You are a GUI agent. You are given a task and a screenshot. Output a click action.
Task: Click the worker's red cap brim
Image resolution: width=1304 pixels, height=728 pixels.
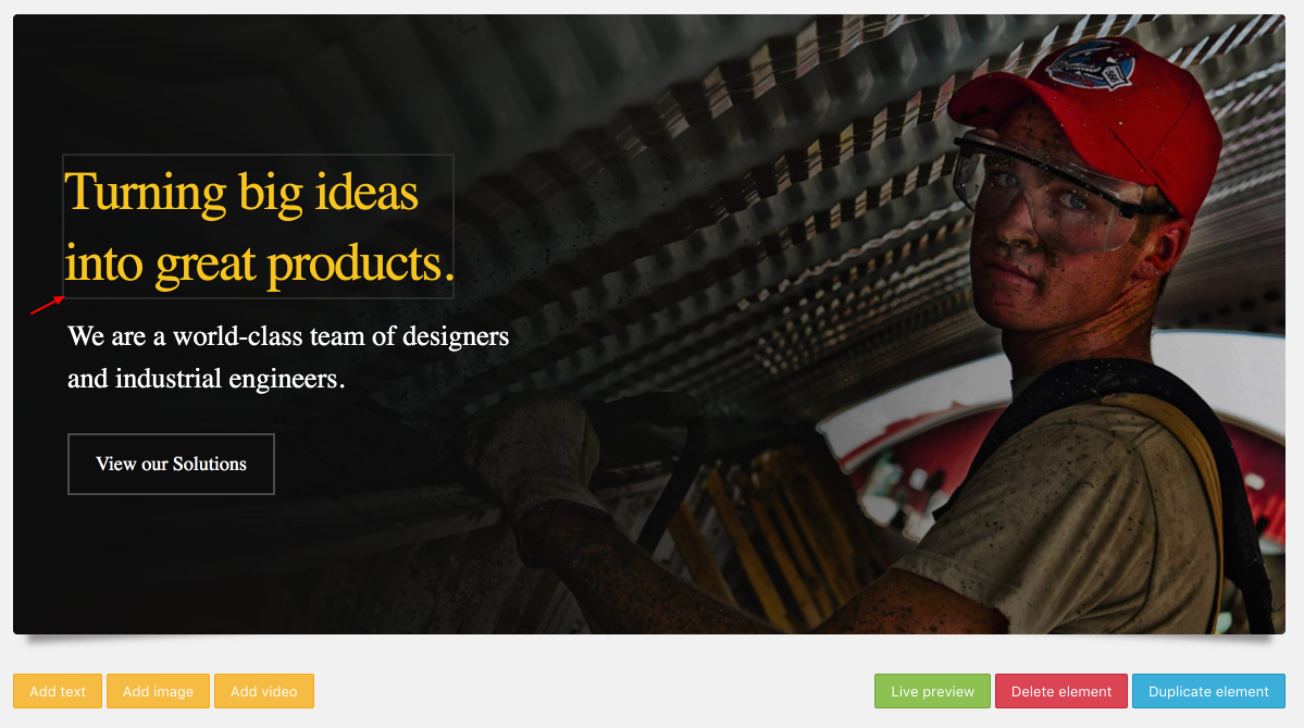click(1010, 100)
